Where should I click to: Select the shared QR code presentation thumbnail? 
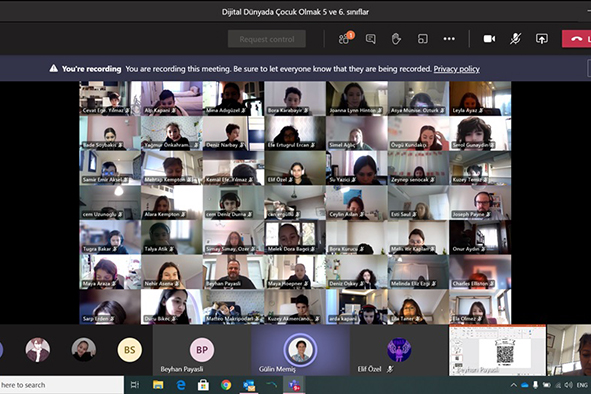(x=497, y=350)
